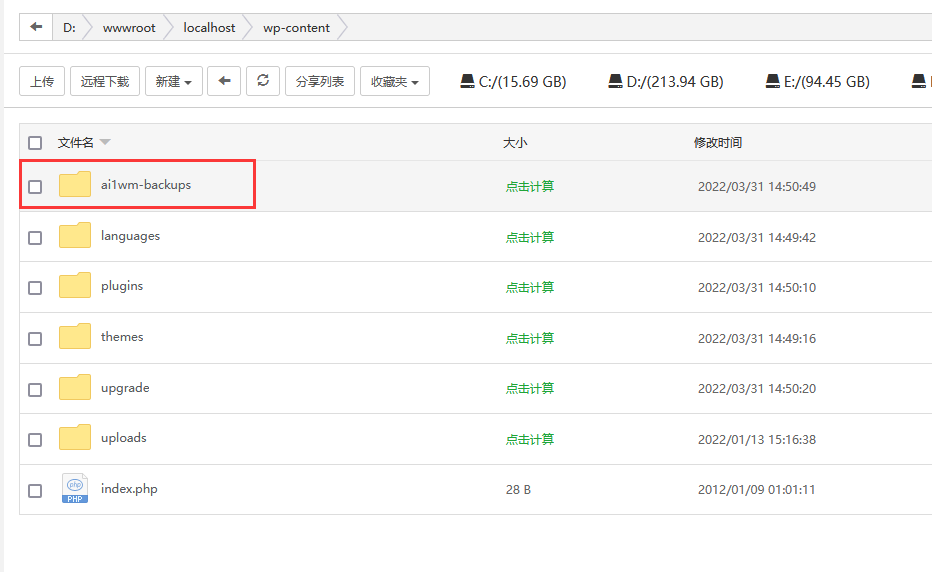Click the upgrade folder name
932x572 pixels.
(x=125, y=388)
